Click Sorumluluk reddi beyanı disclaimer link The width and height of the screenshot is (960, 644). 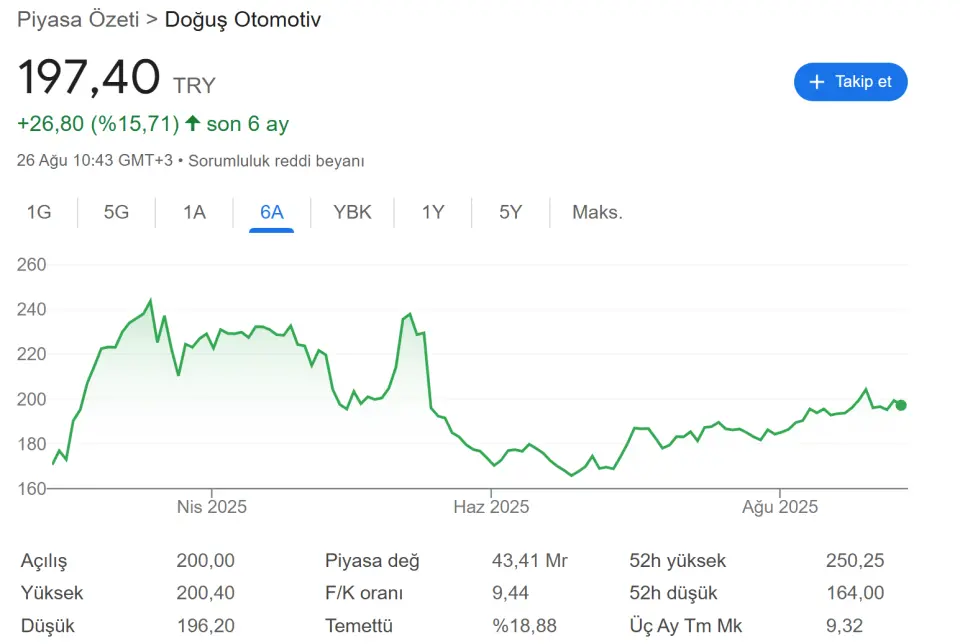276,160
